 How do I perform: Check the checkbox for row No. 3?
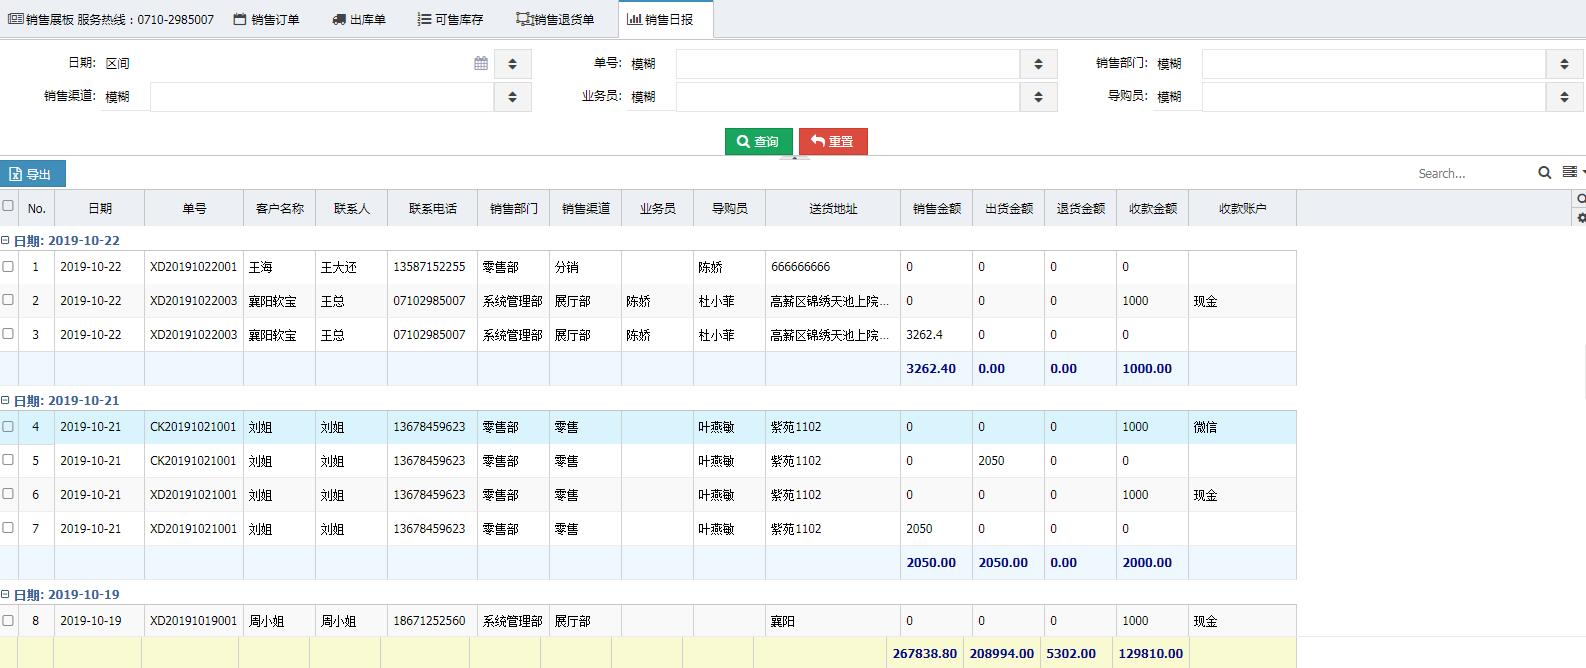point(8,334)
